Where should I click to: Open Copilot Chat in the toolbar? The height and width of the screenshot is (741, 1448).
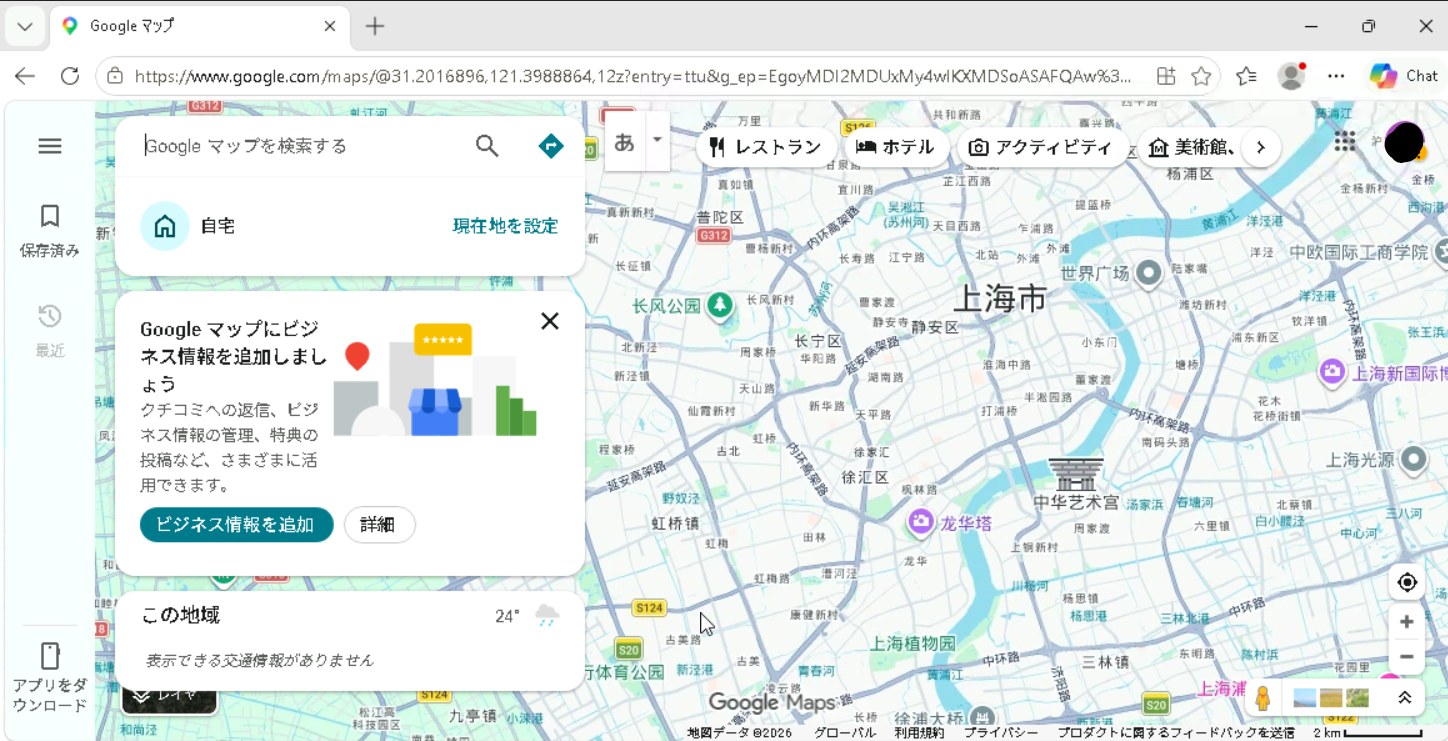click(x=1404, y=76)
